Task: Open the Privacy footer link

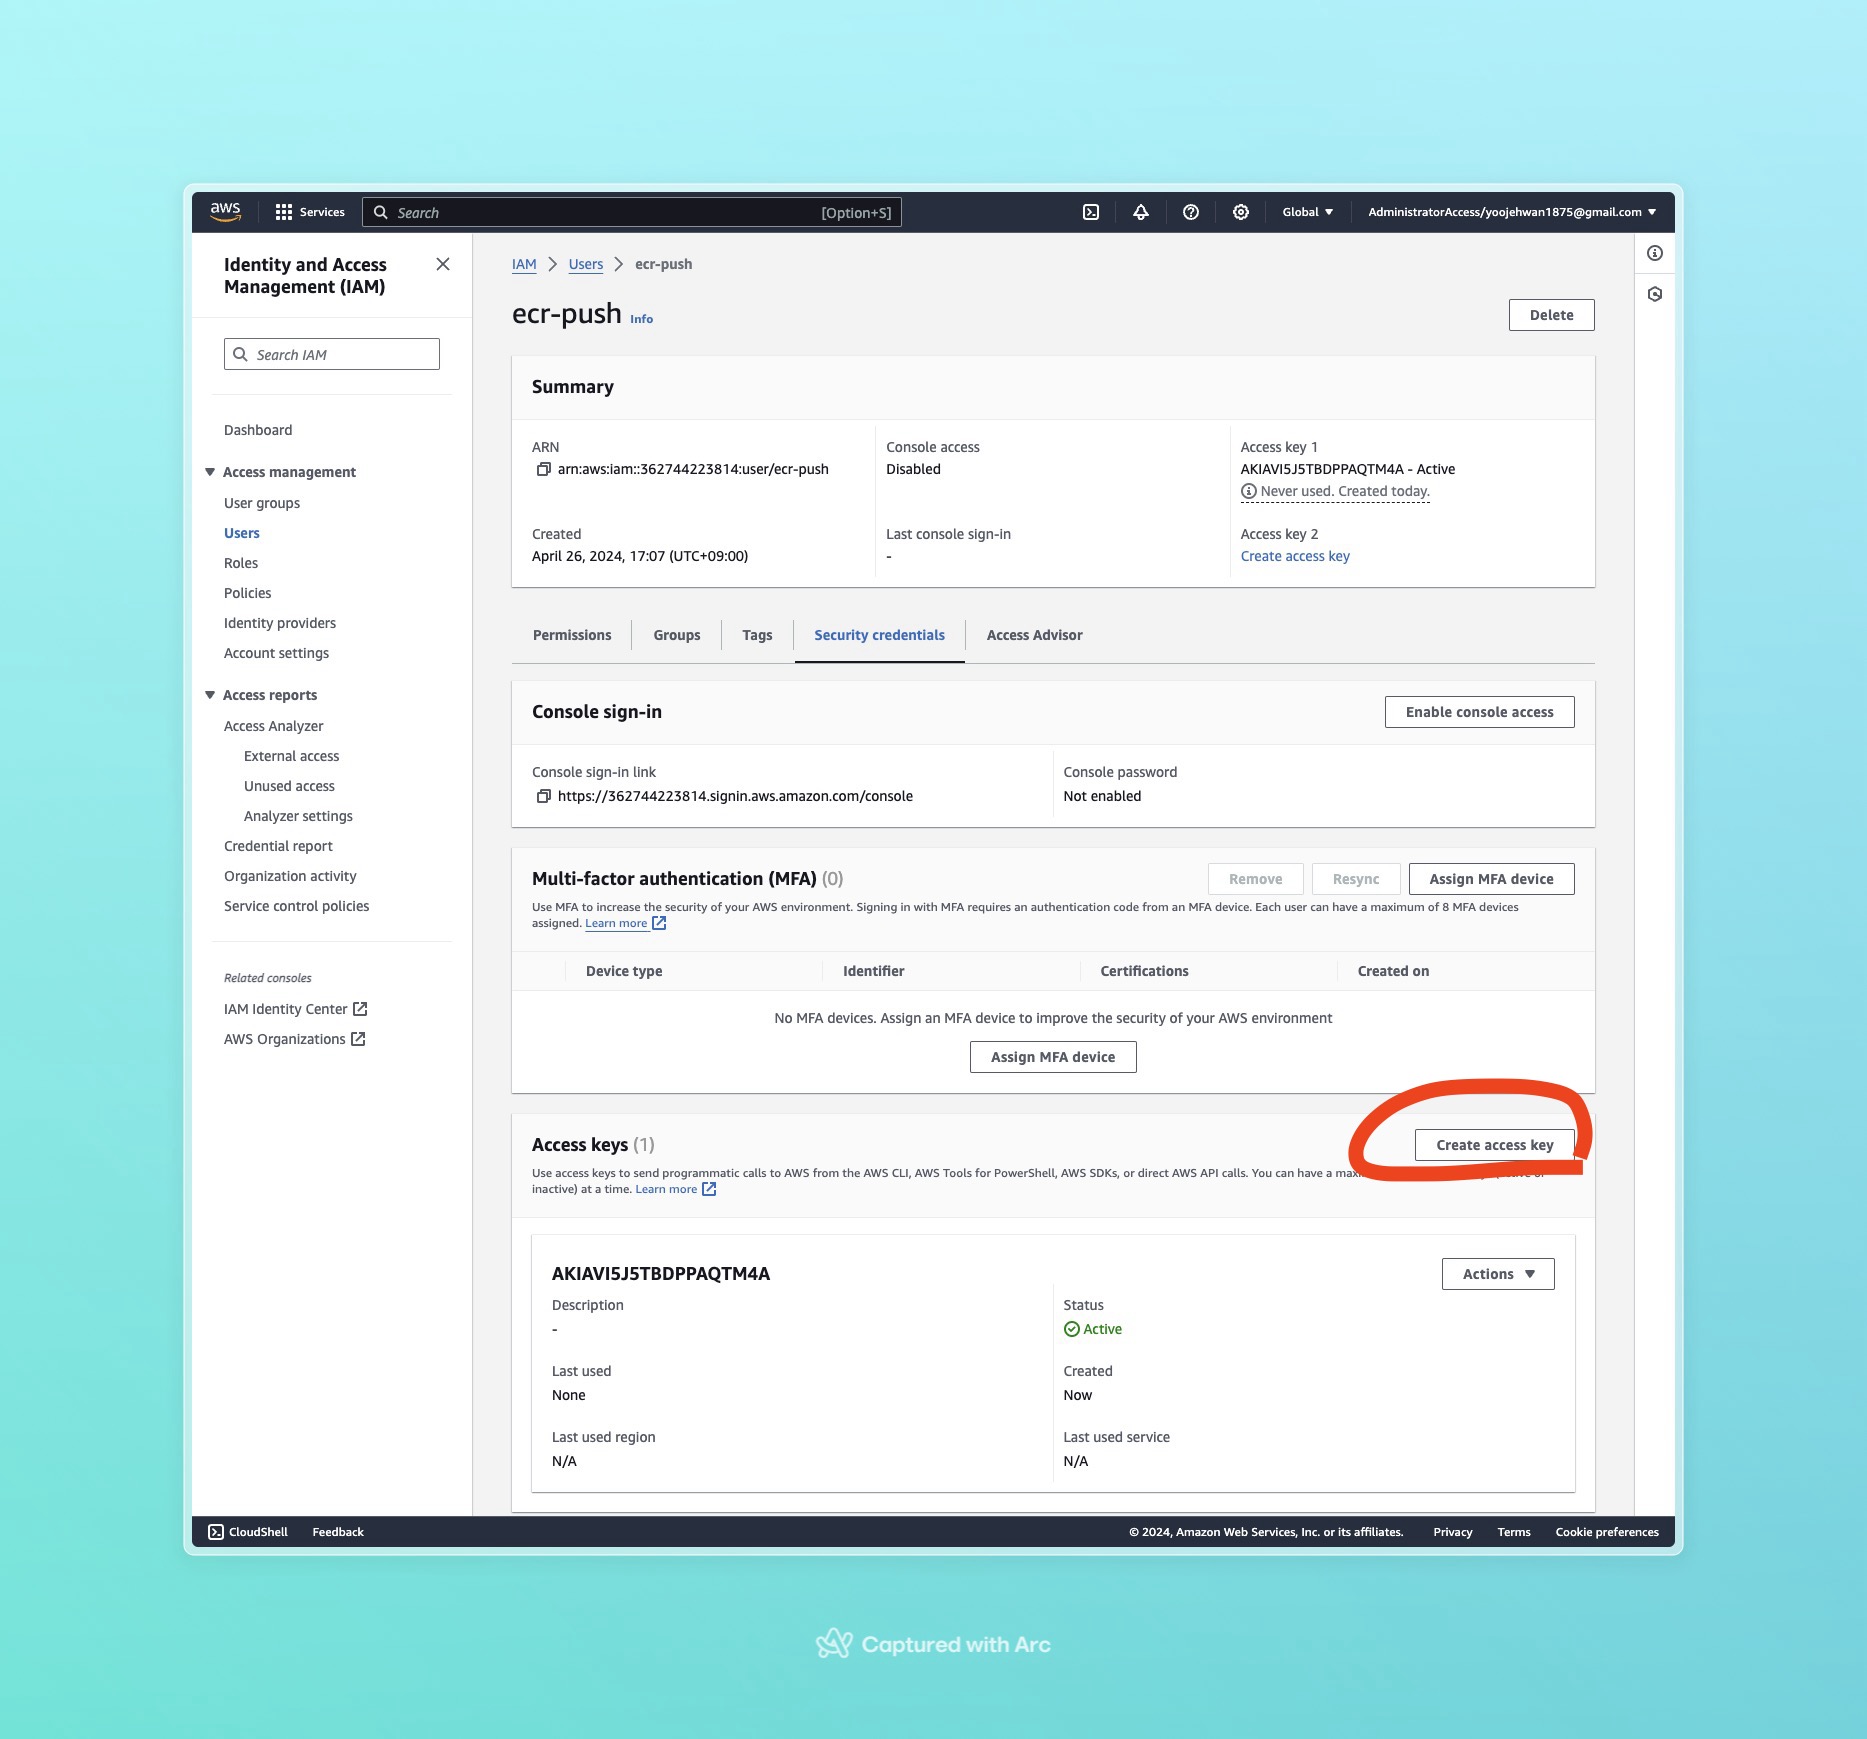Action: [1452, 1532]
